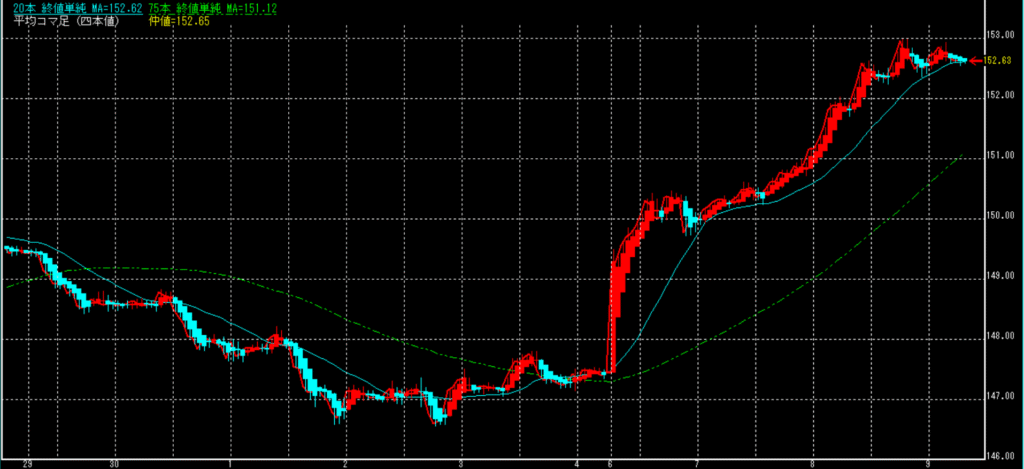The image size is (1024, 469).
Task: Click date 2 on the time axis
Action: click(x=345, y=464)
